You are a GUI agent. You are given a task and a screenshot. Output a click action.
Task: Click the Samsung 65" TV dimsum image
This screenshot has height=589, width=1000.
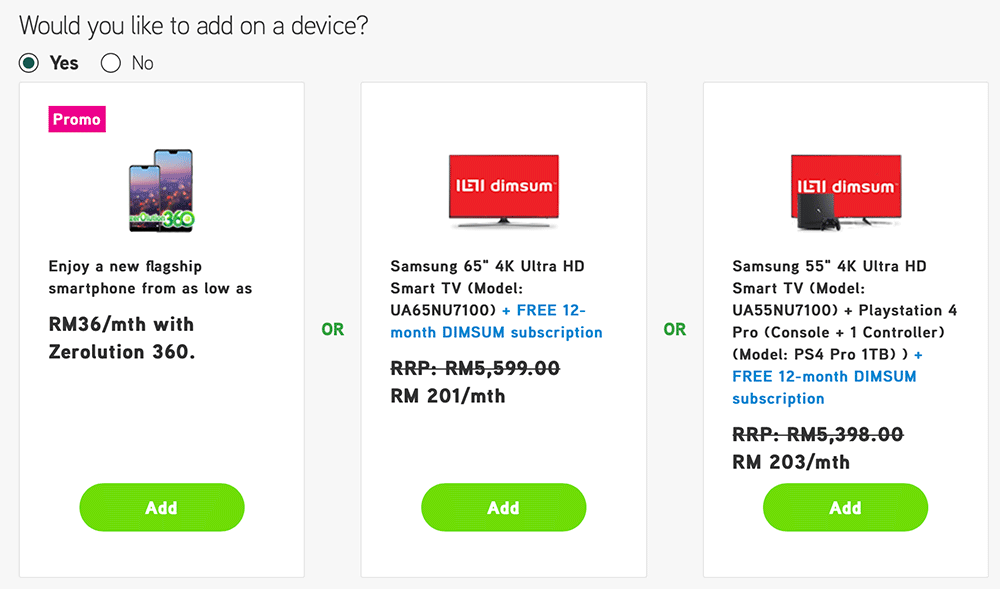503,190
